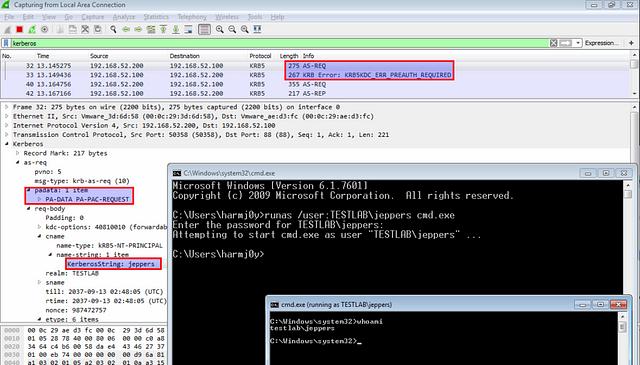Close the capture file via the toolbar X icon
This screenshot has width=640, height=365.
pyautogui.click(x=85, y=29)
